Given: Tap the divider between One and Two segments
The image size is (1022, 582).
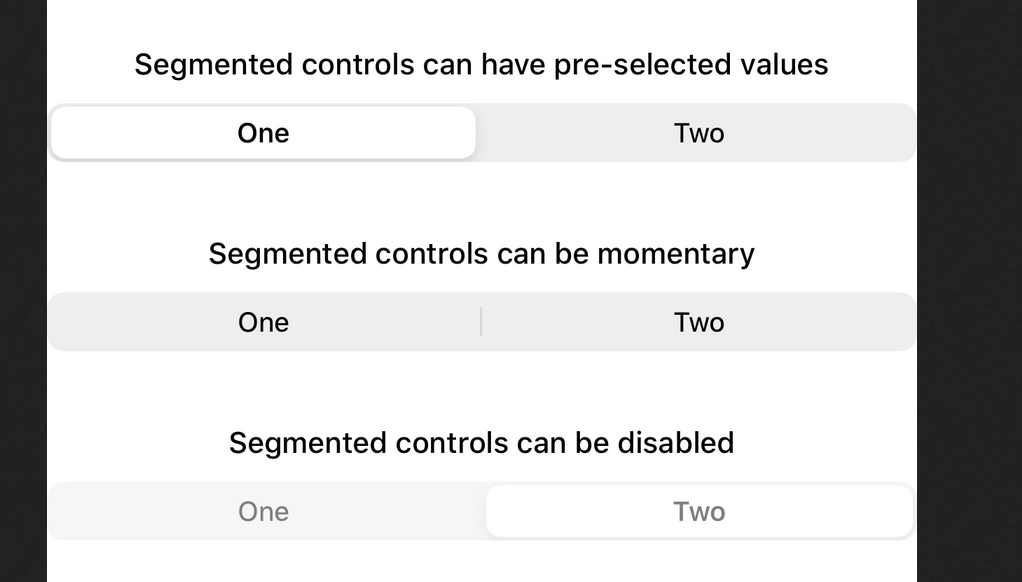Looking at the screenshot, I should pos(481,321).
